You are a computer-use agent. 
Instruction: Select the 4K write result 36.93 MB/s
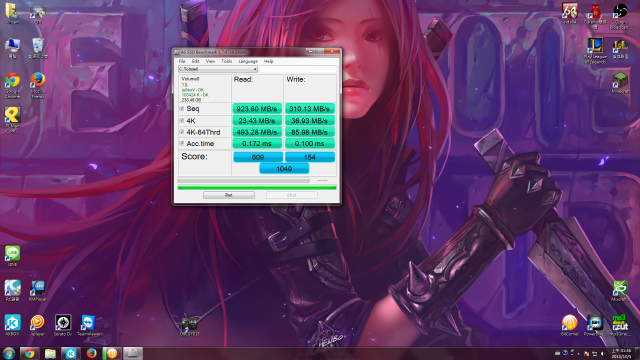coord(309,120)
